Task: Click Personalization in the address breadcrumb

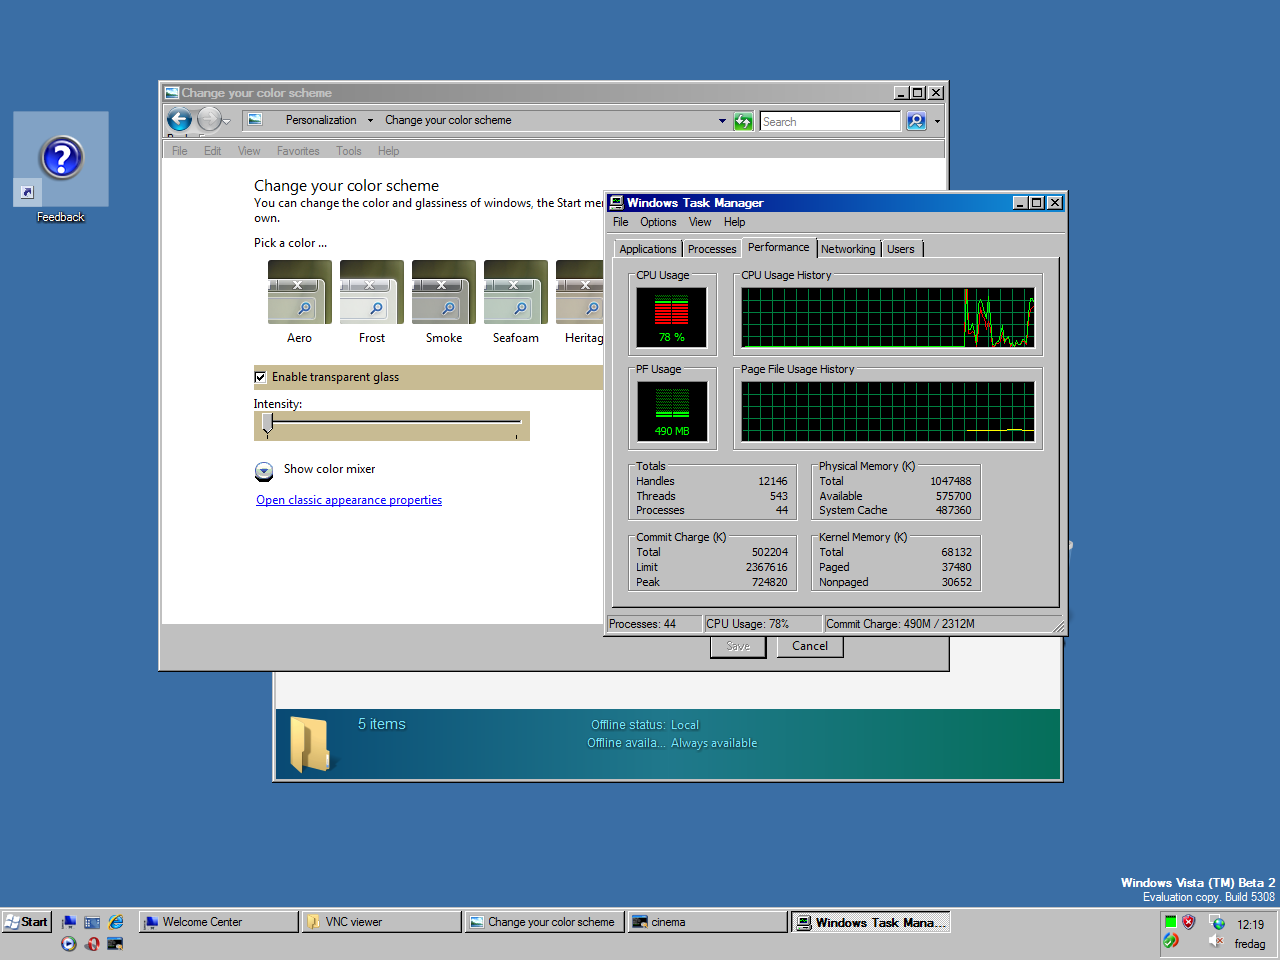Action: pos(321,120)
